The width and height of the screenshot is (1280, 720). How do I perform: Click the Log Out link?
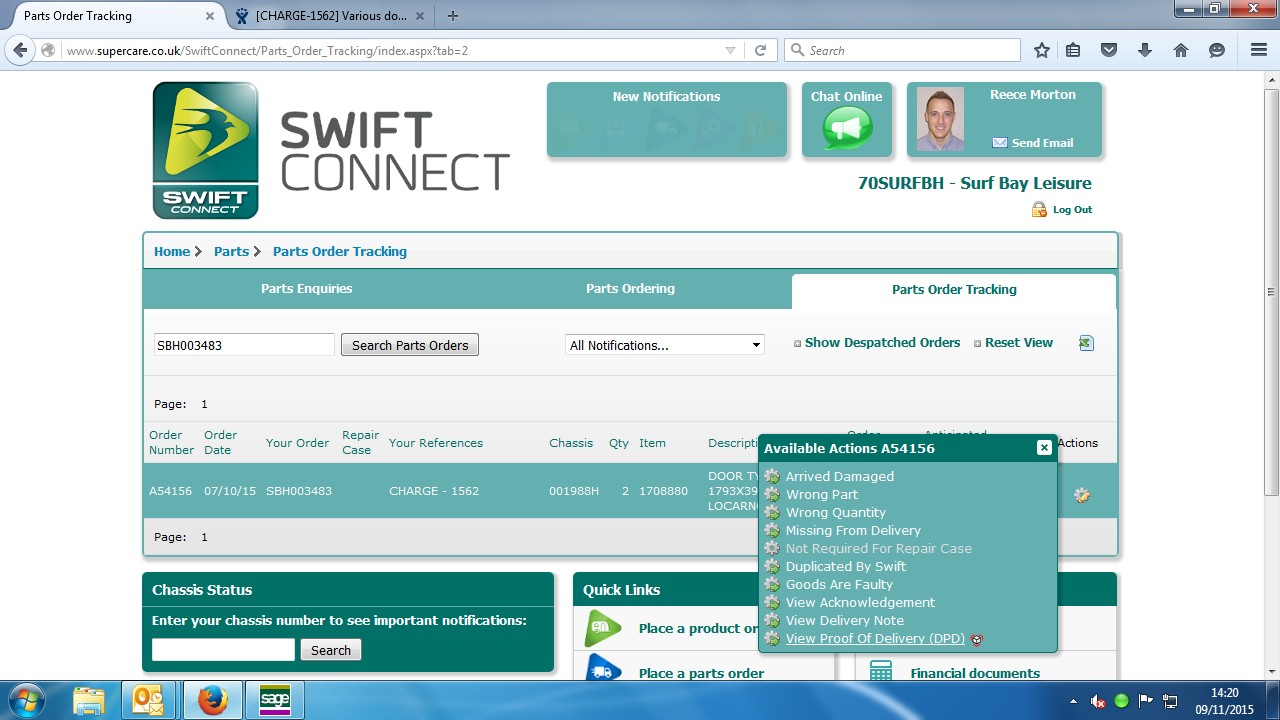point(1072,210)
